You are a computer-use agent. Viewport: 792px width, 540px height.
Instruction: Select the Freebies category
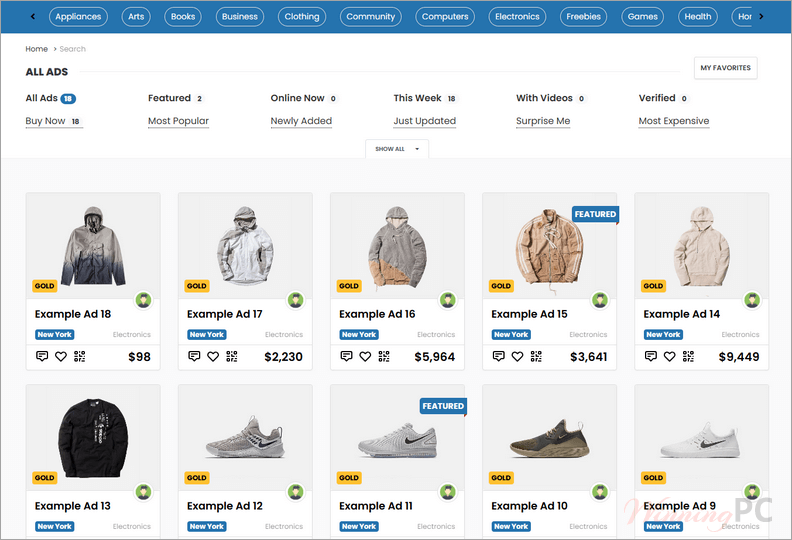(583, 17)
